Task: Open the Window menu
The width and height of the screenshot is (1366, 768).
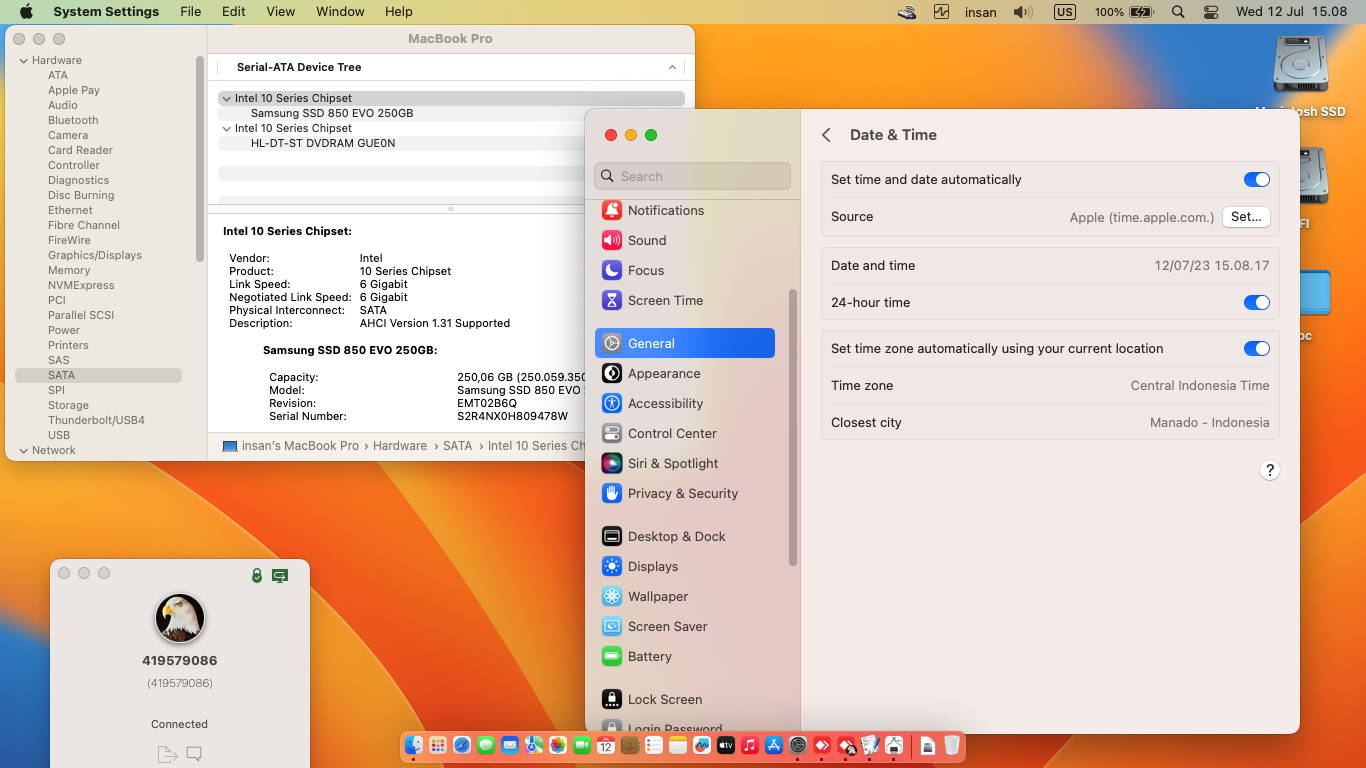Action: [x=340, y=12]
